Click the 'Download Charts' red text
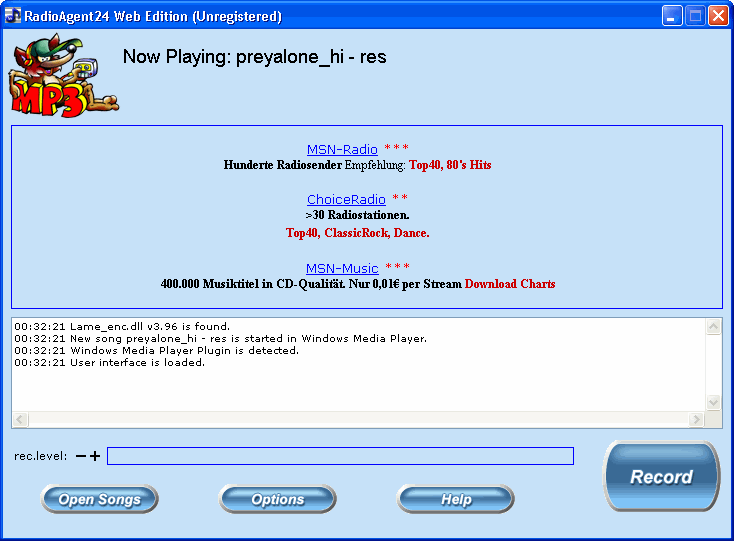The width and height of the screenshot is (734, 541). tap(510, 284)
